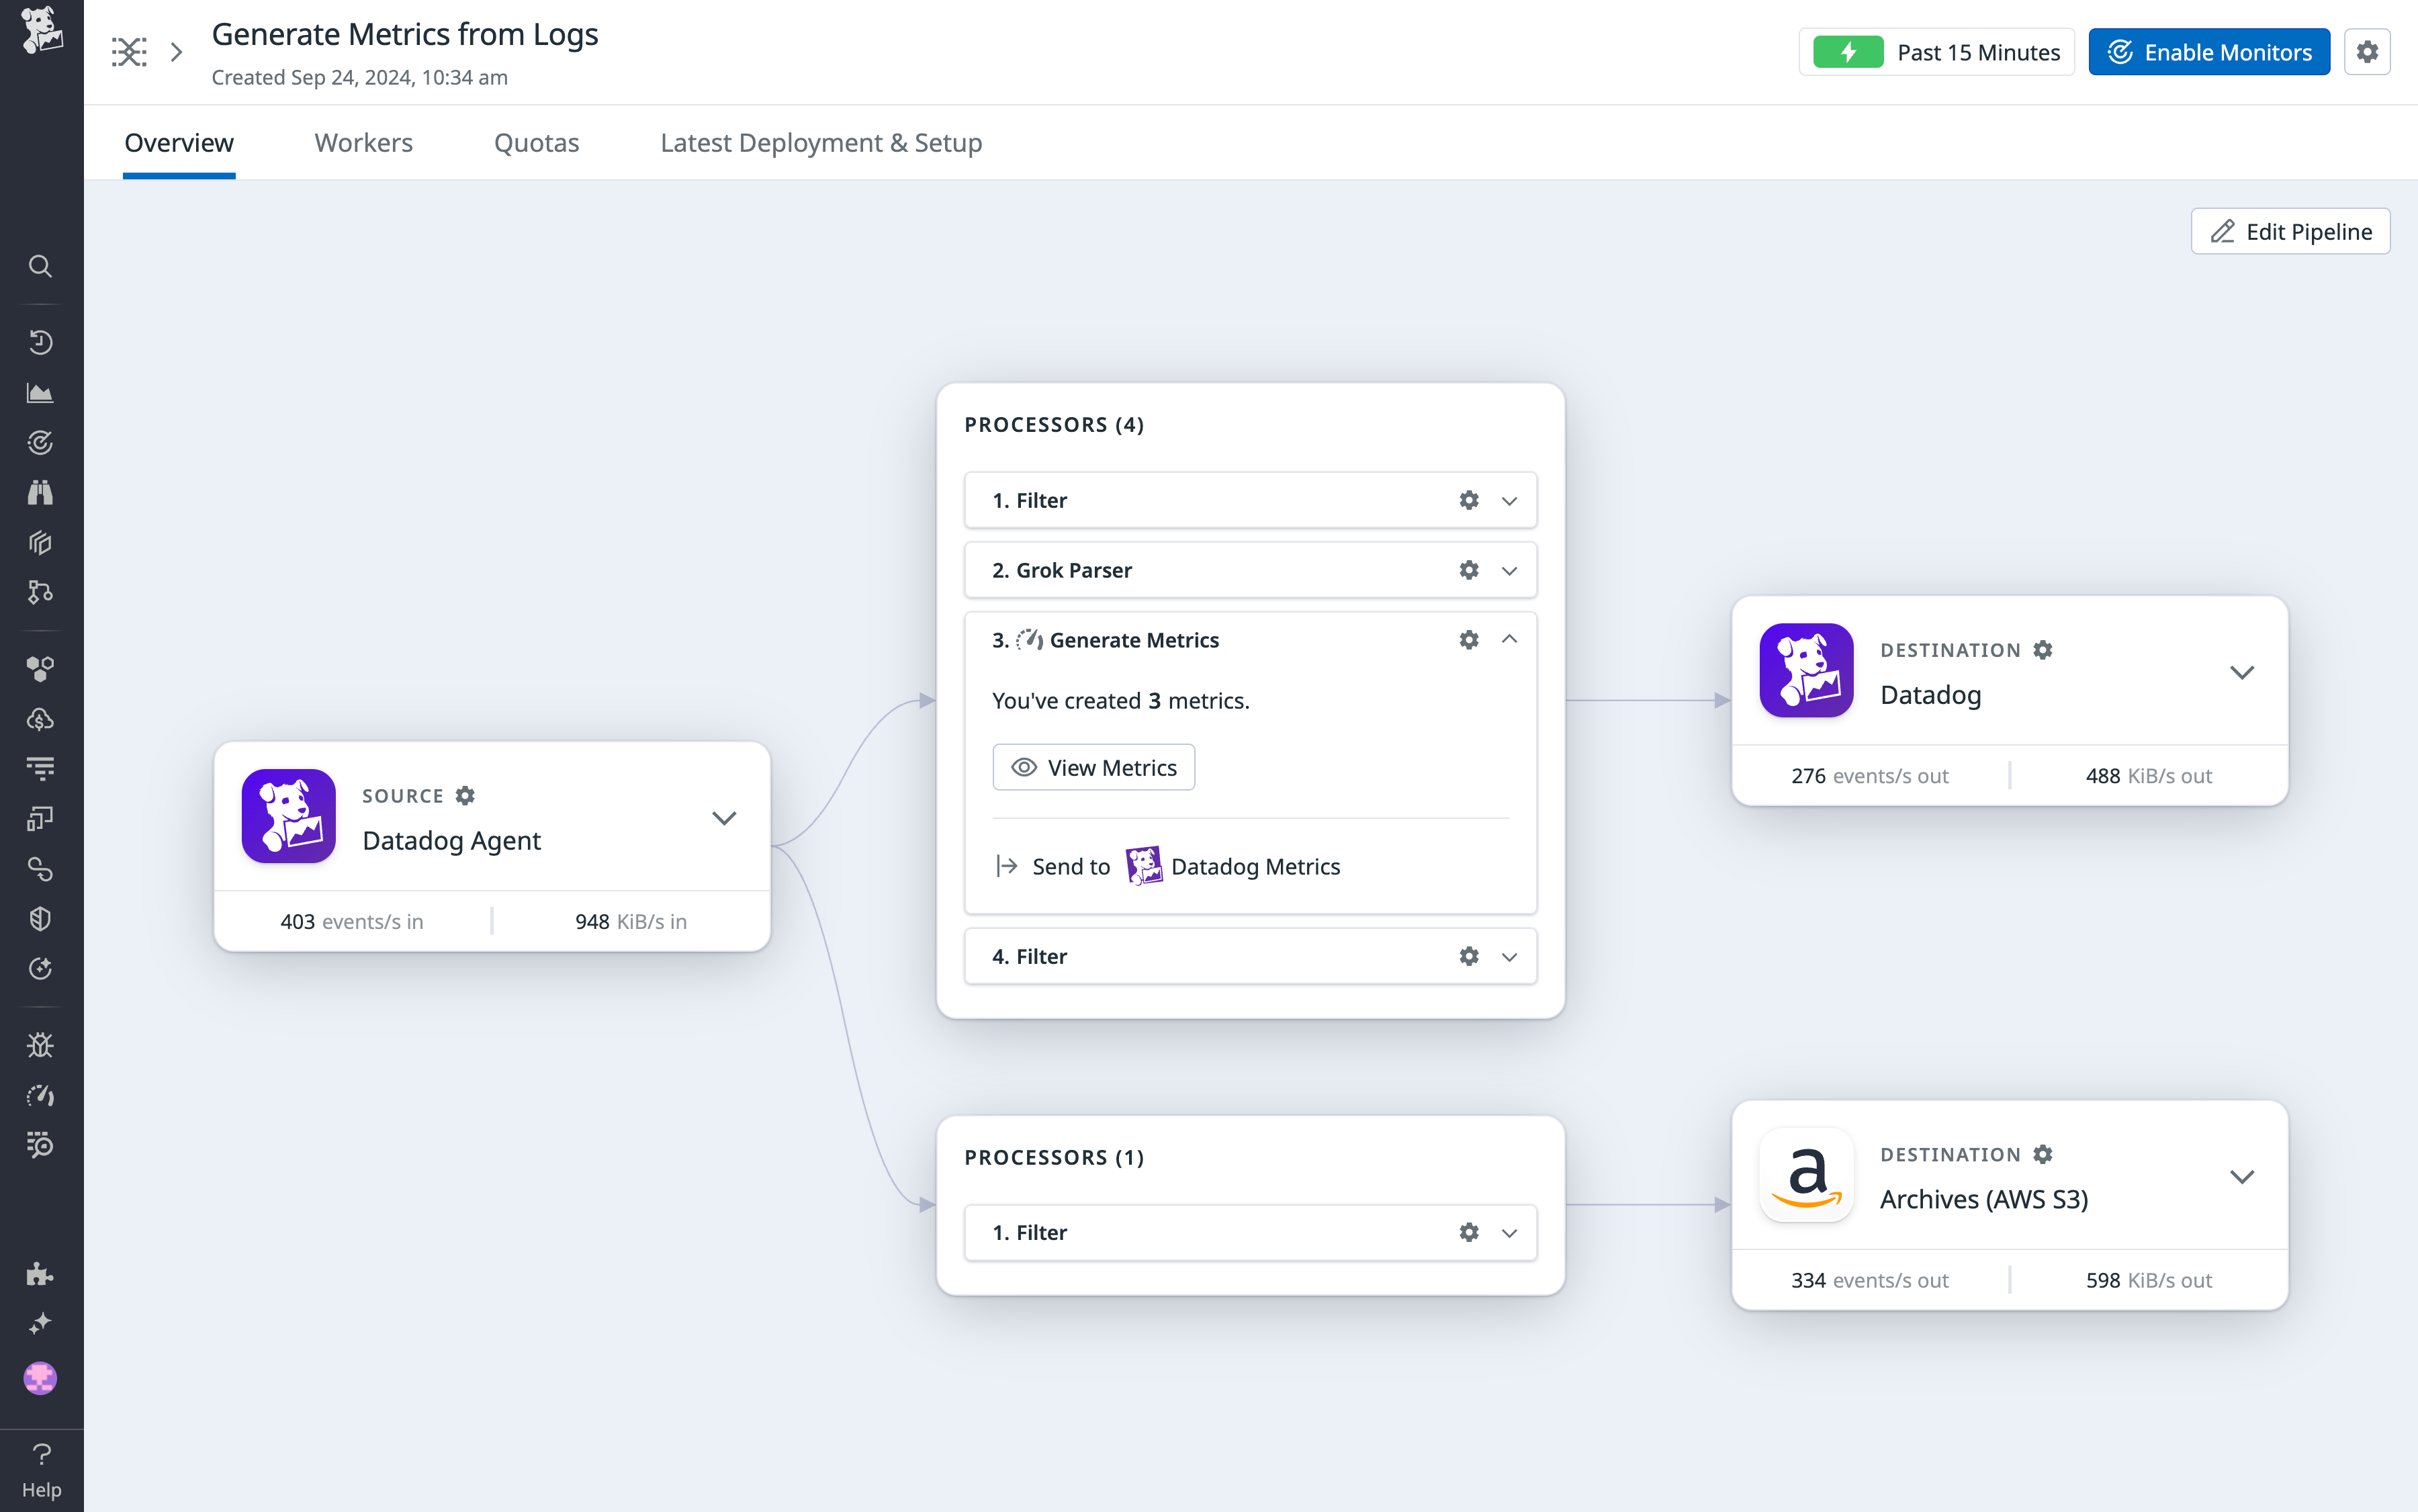This screenshot has height=1512, width=2418.
Task: Switch to the Workers tab
Action: [363, 142]
